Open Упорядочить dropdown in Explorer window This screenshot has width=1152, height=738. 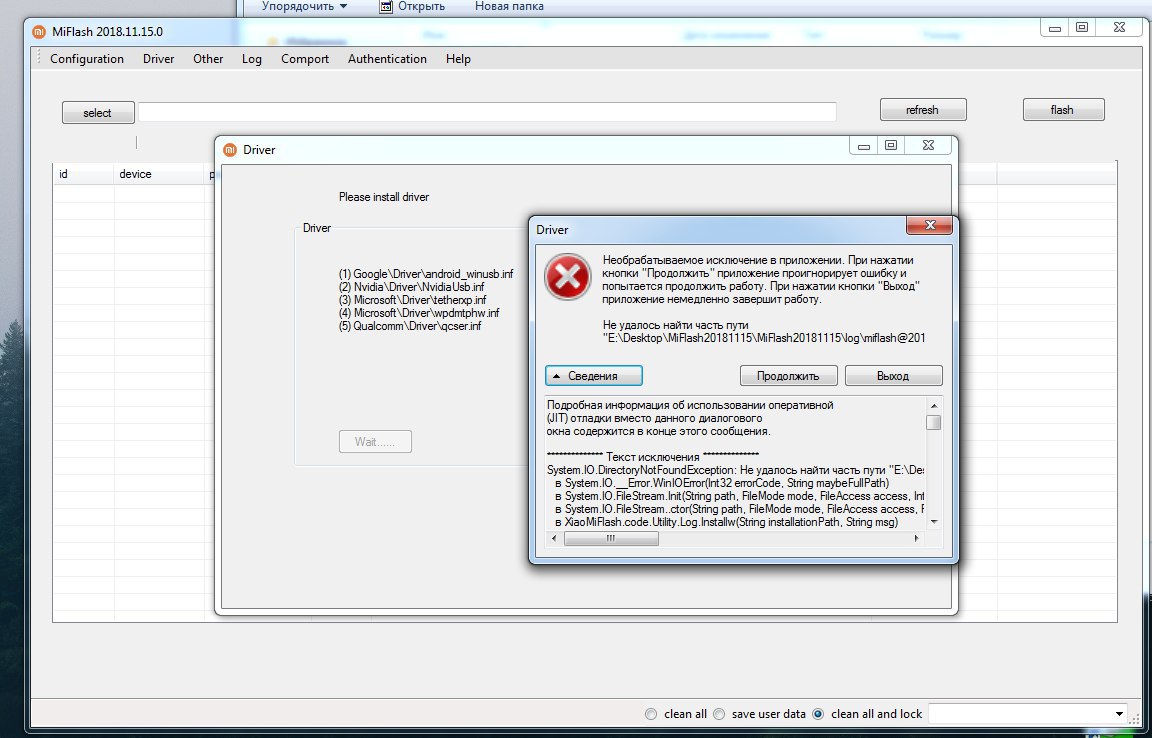[x=305, y=7]
